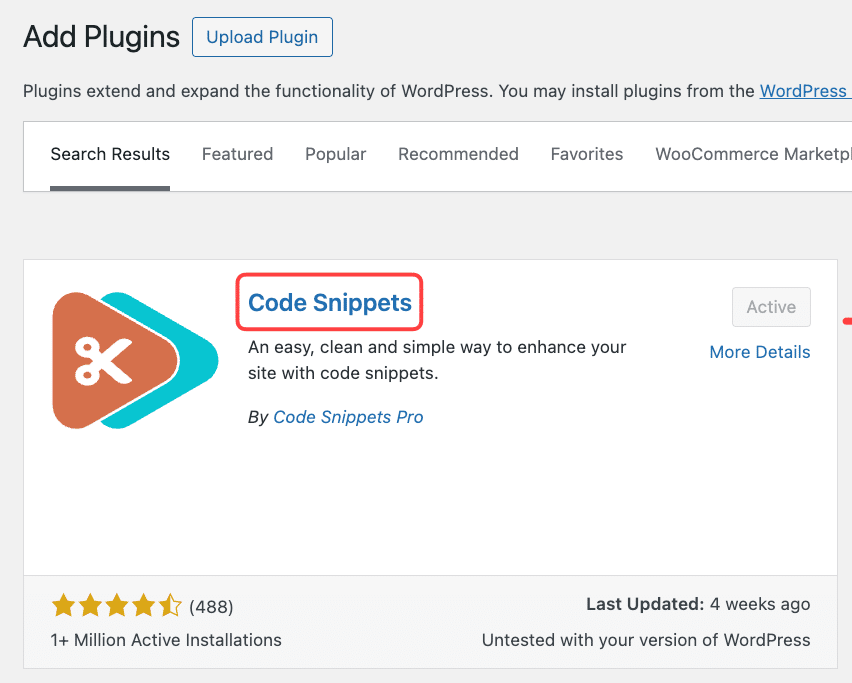
Task: Click the red marker near Active button
Action: [847, 319]
